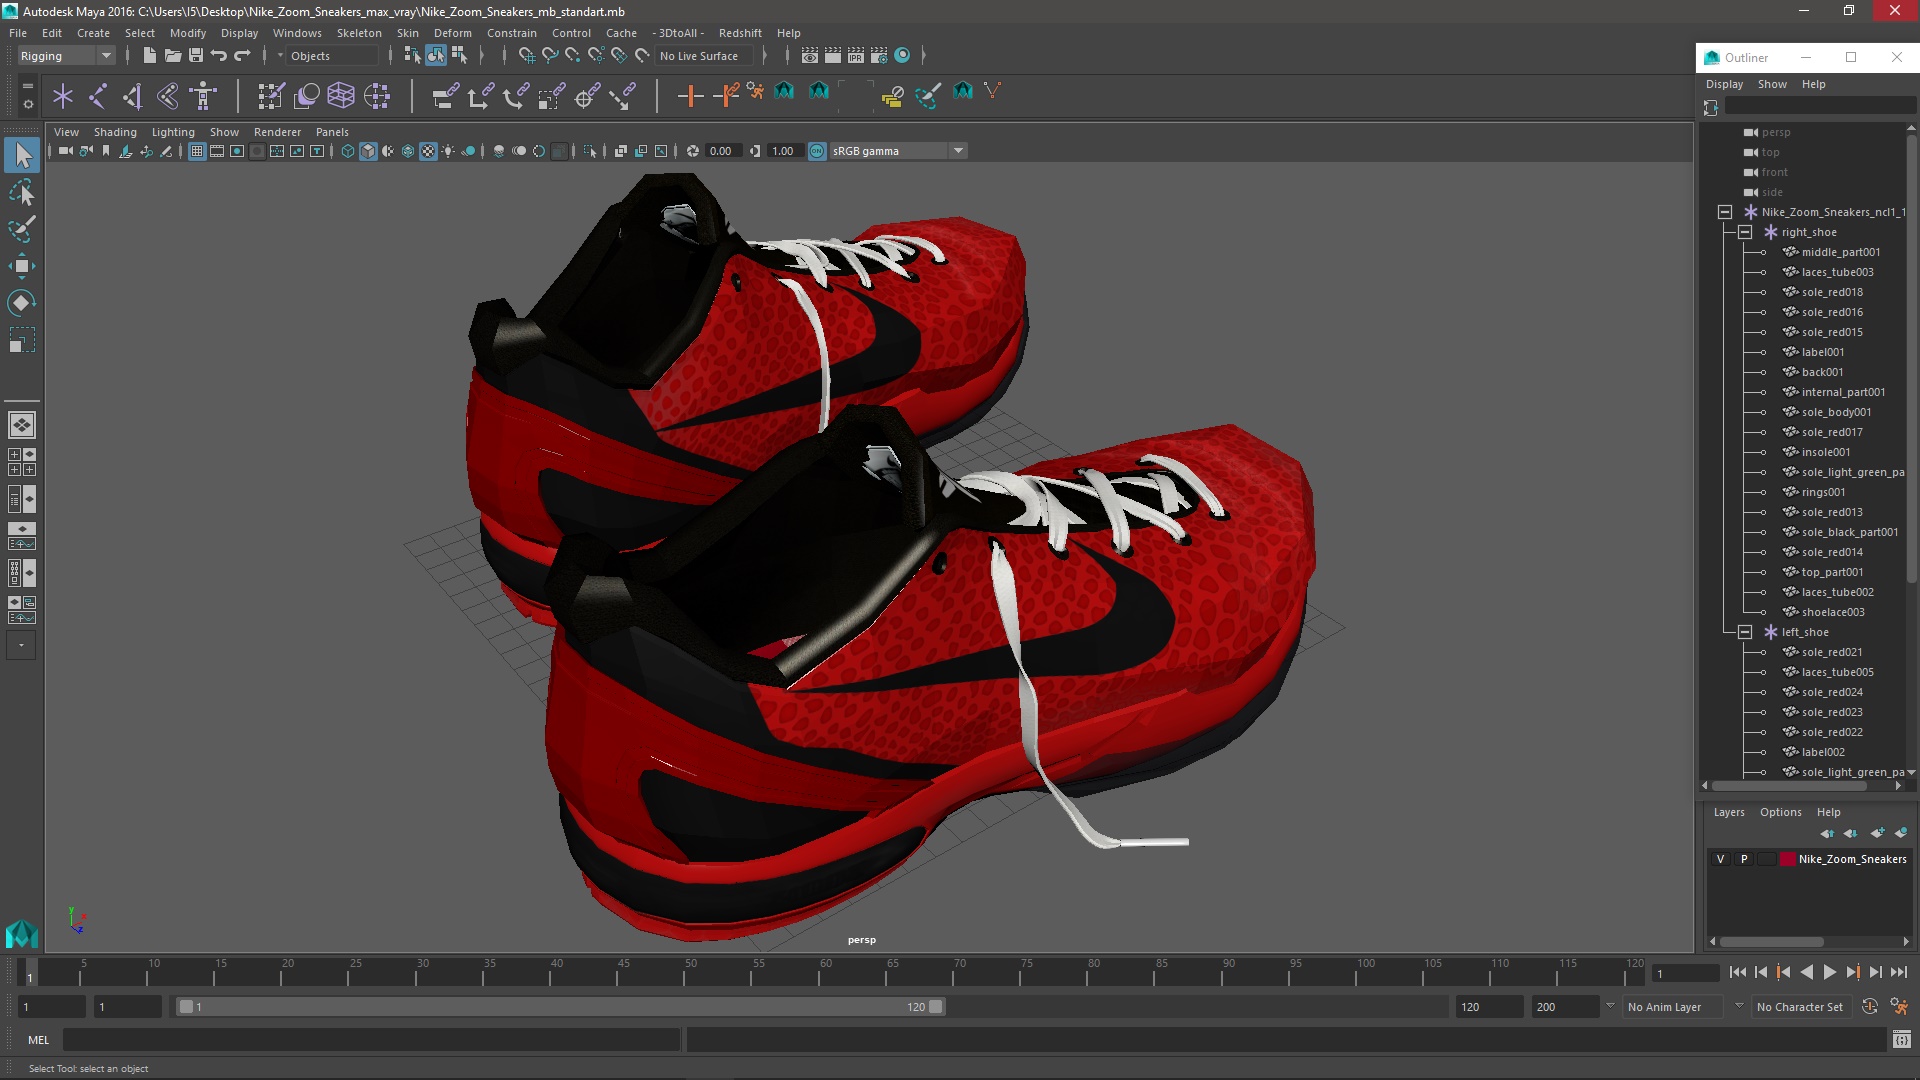Open the sRGB gamma dropdown
Screen dimensions: 1920x1080
click(898, 151)
